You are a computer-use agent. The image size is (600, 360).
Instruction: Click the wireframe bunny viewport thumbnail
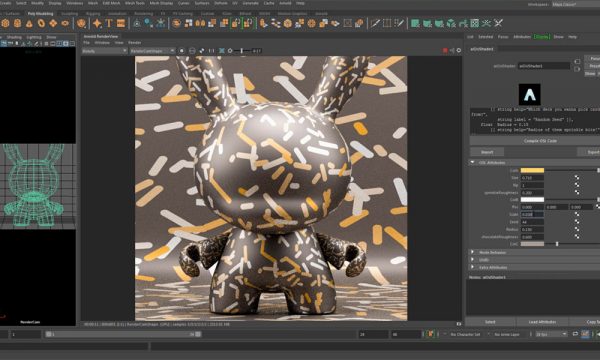38,186
